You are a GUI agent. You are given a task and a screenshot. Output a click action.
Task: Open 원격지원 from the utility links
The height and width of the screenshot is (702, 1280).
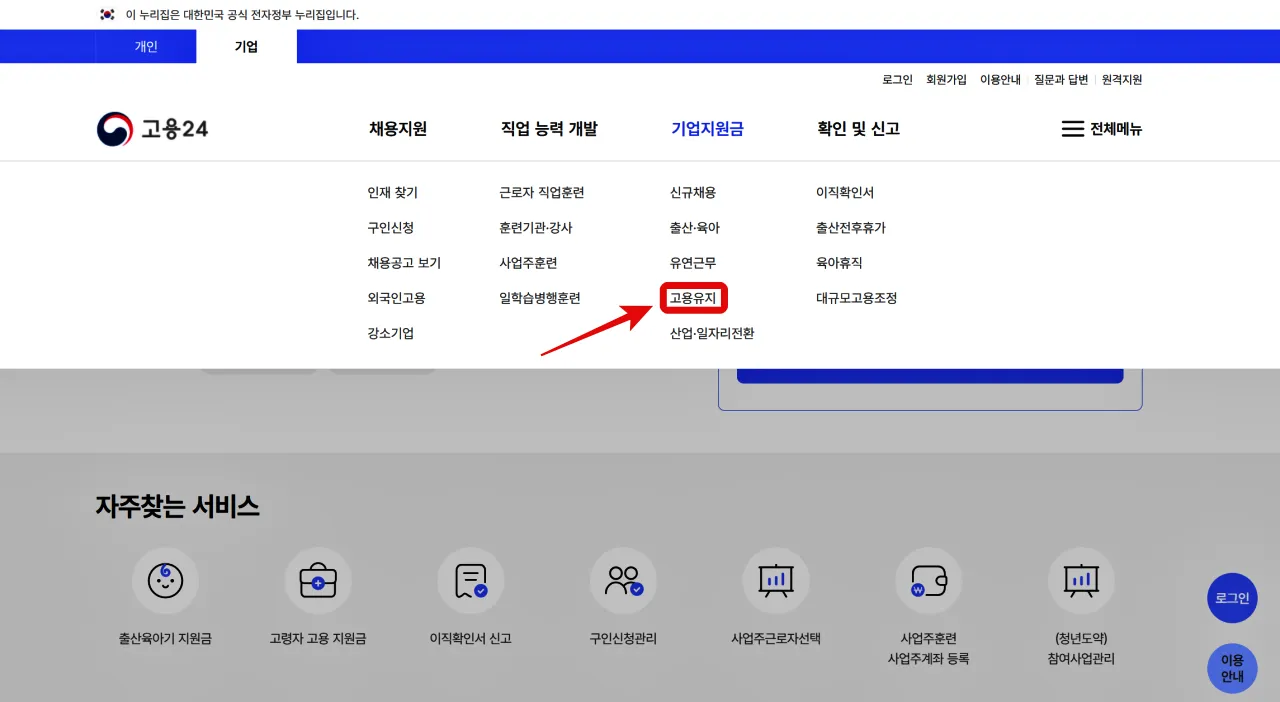click(1119, 79)
